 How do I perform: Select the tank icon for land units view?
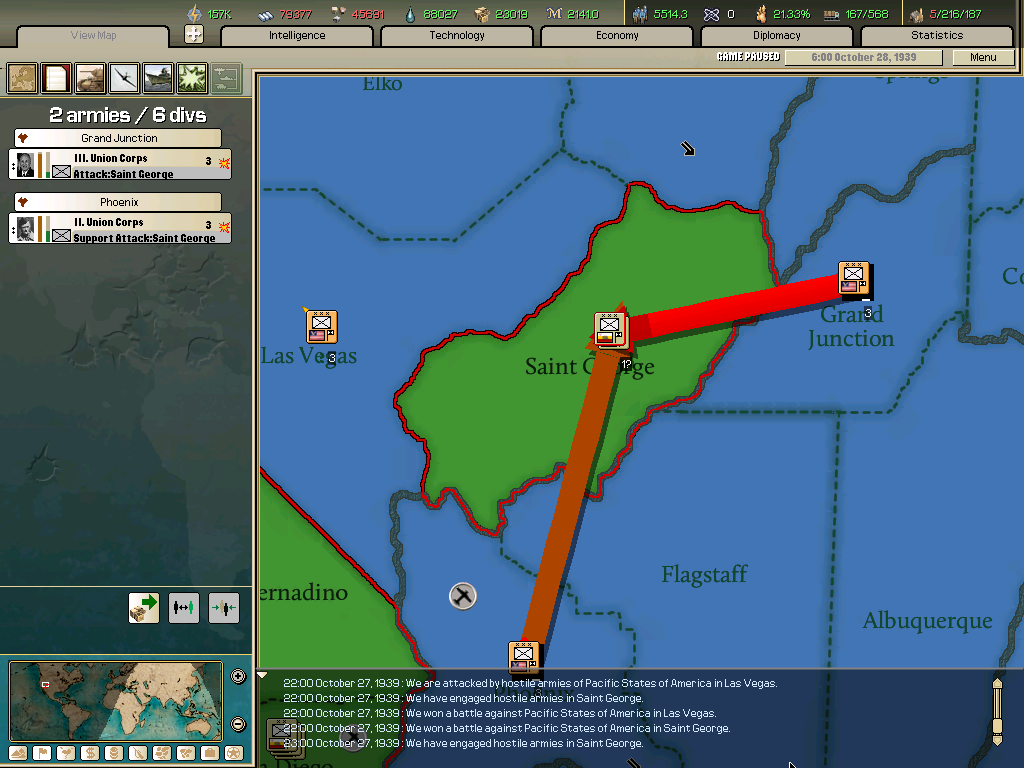coord(89,78)
